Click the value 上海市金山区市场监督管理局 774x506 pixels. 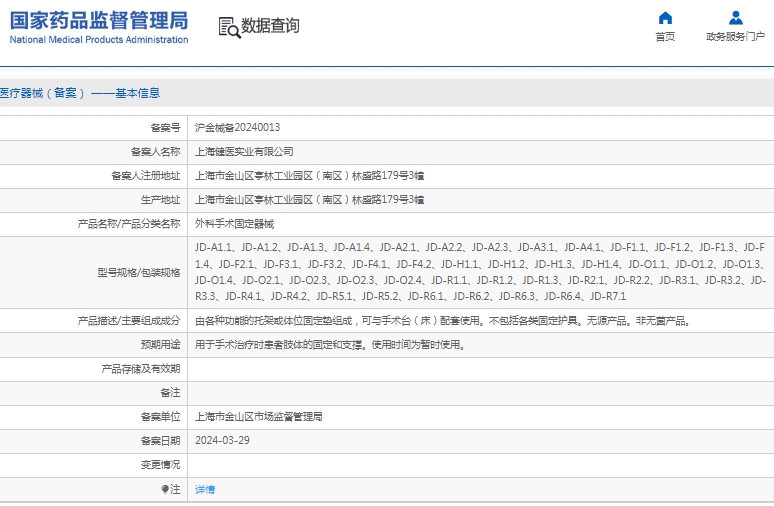coord(259,417)
